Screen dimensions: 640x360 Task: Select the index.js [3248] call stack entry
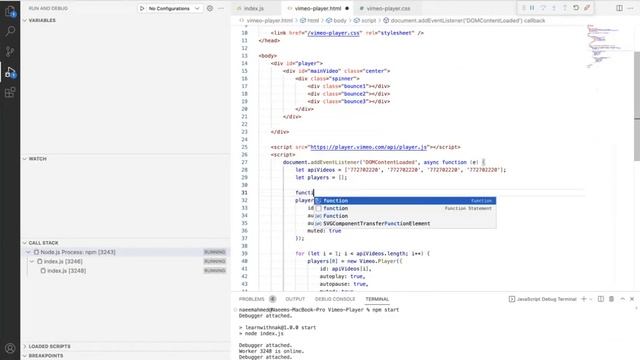(67, 271)
